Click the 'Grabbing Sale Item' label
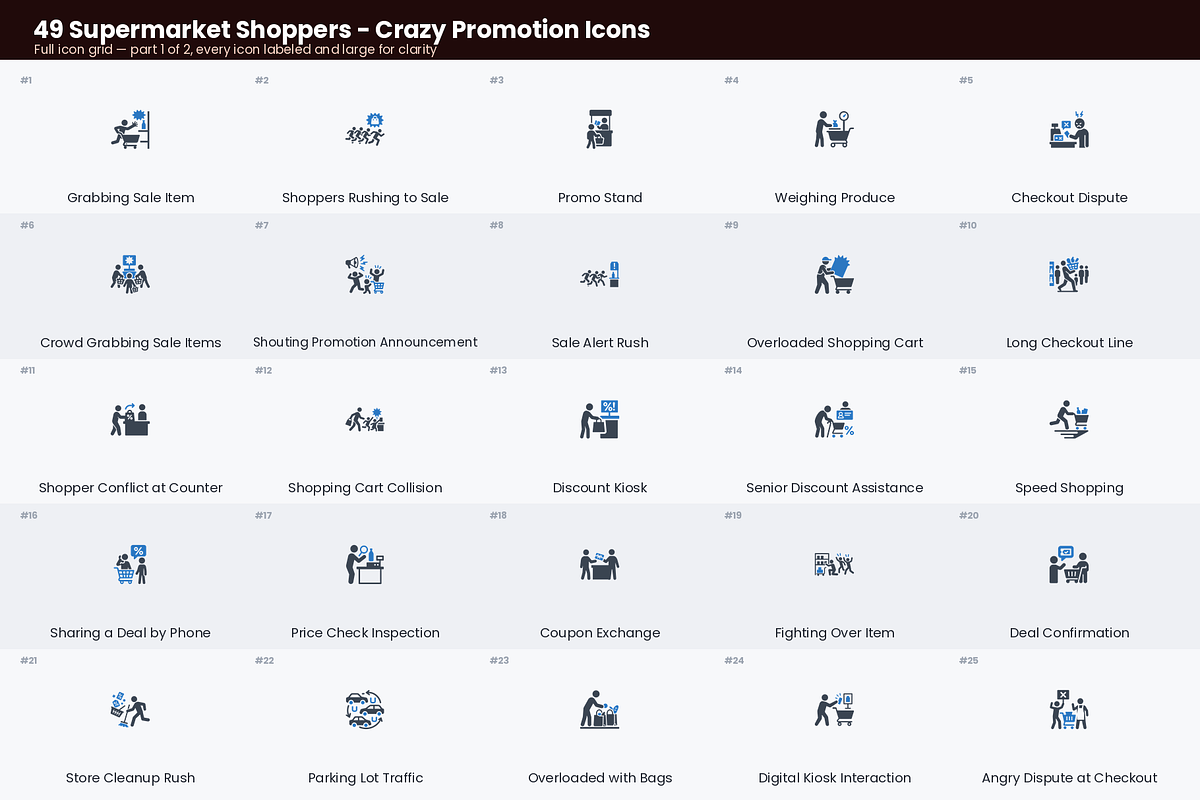The width and height of the screenshot is (1200, 800). pyautogui.click(x=131, y=197)
